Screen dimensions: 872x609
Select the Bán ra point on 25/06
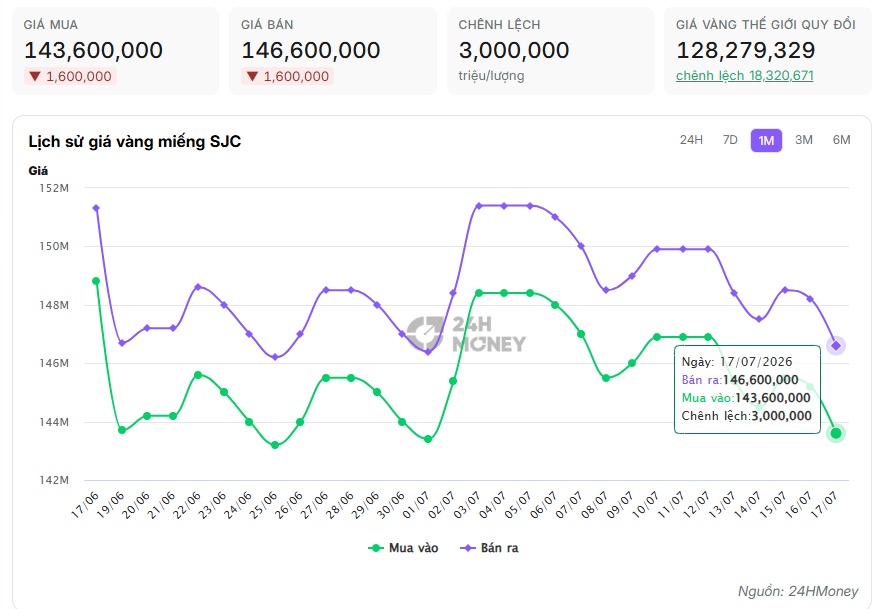coord(275,357)
